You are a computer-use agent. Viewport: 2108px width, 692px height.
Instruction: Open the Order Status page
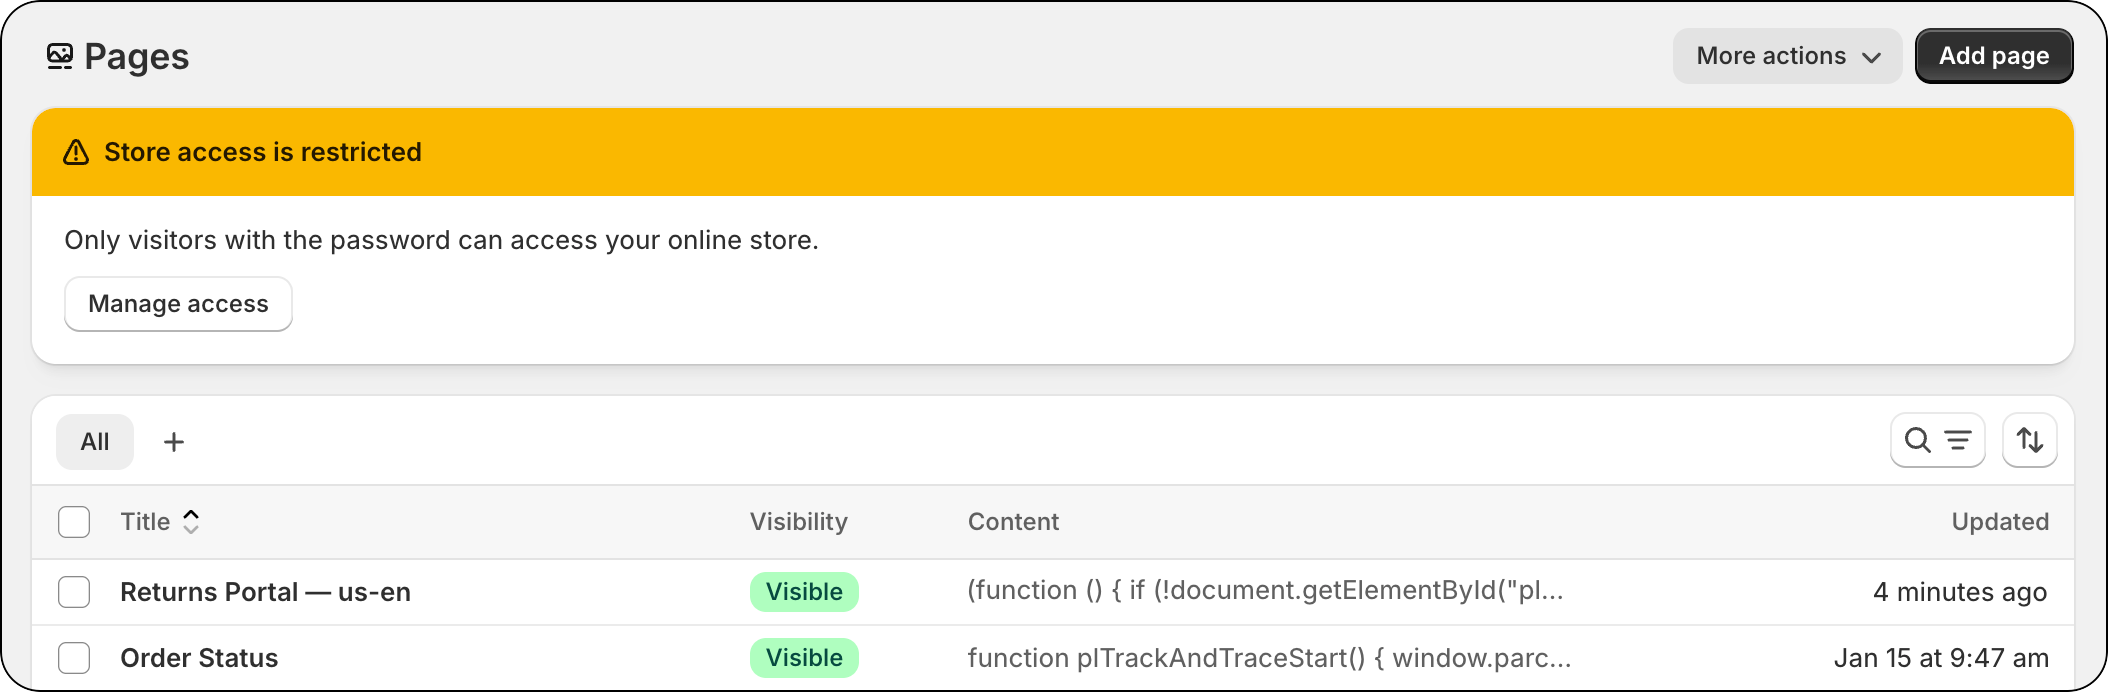tap(199, 658)
